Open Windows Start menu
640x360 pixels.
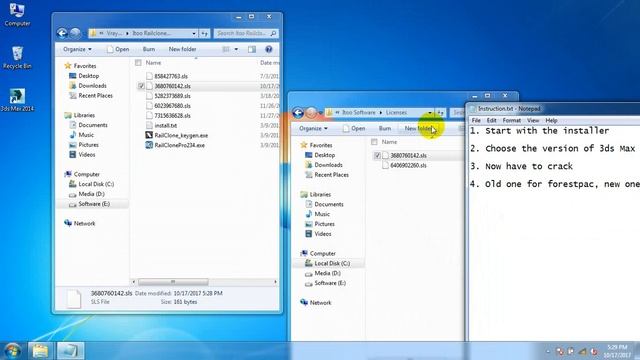point(12,351)
